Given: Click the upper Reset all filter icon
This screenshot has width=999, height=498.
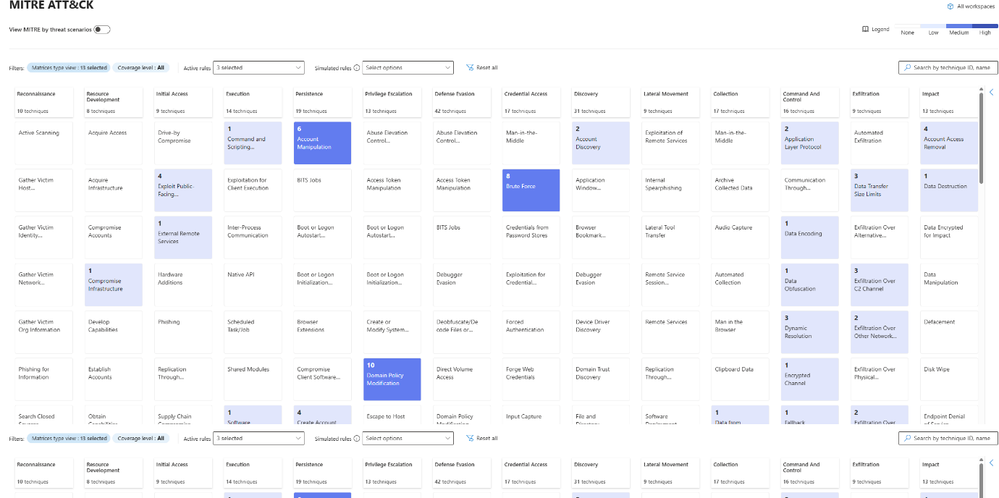Looking at the screenshot, I should [470, 67].
